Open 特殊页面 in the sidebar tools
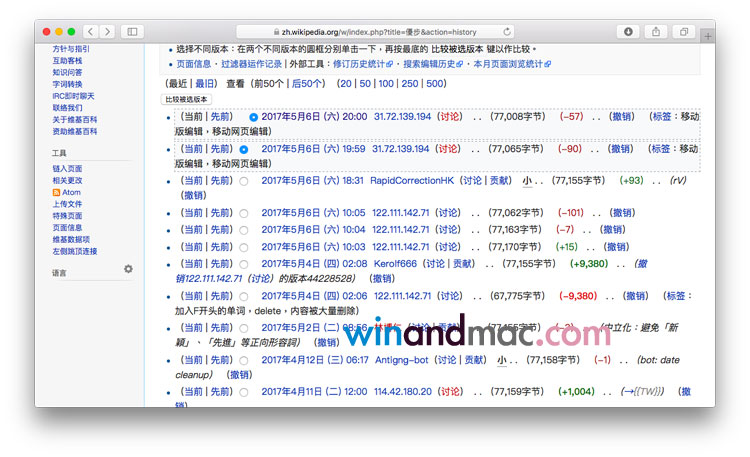The width and height of the screenshot is (750, 457). 68,215
